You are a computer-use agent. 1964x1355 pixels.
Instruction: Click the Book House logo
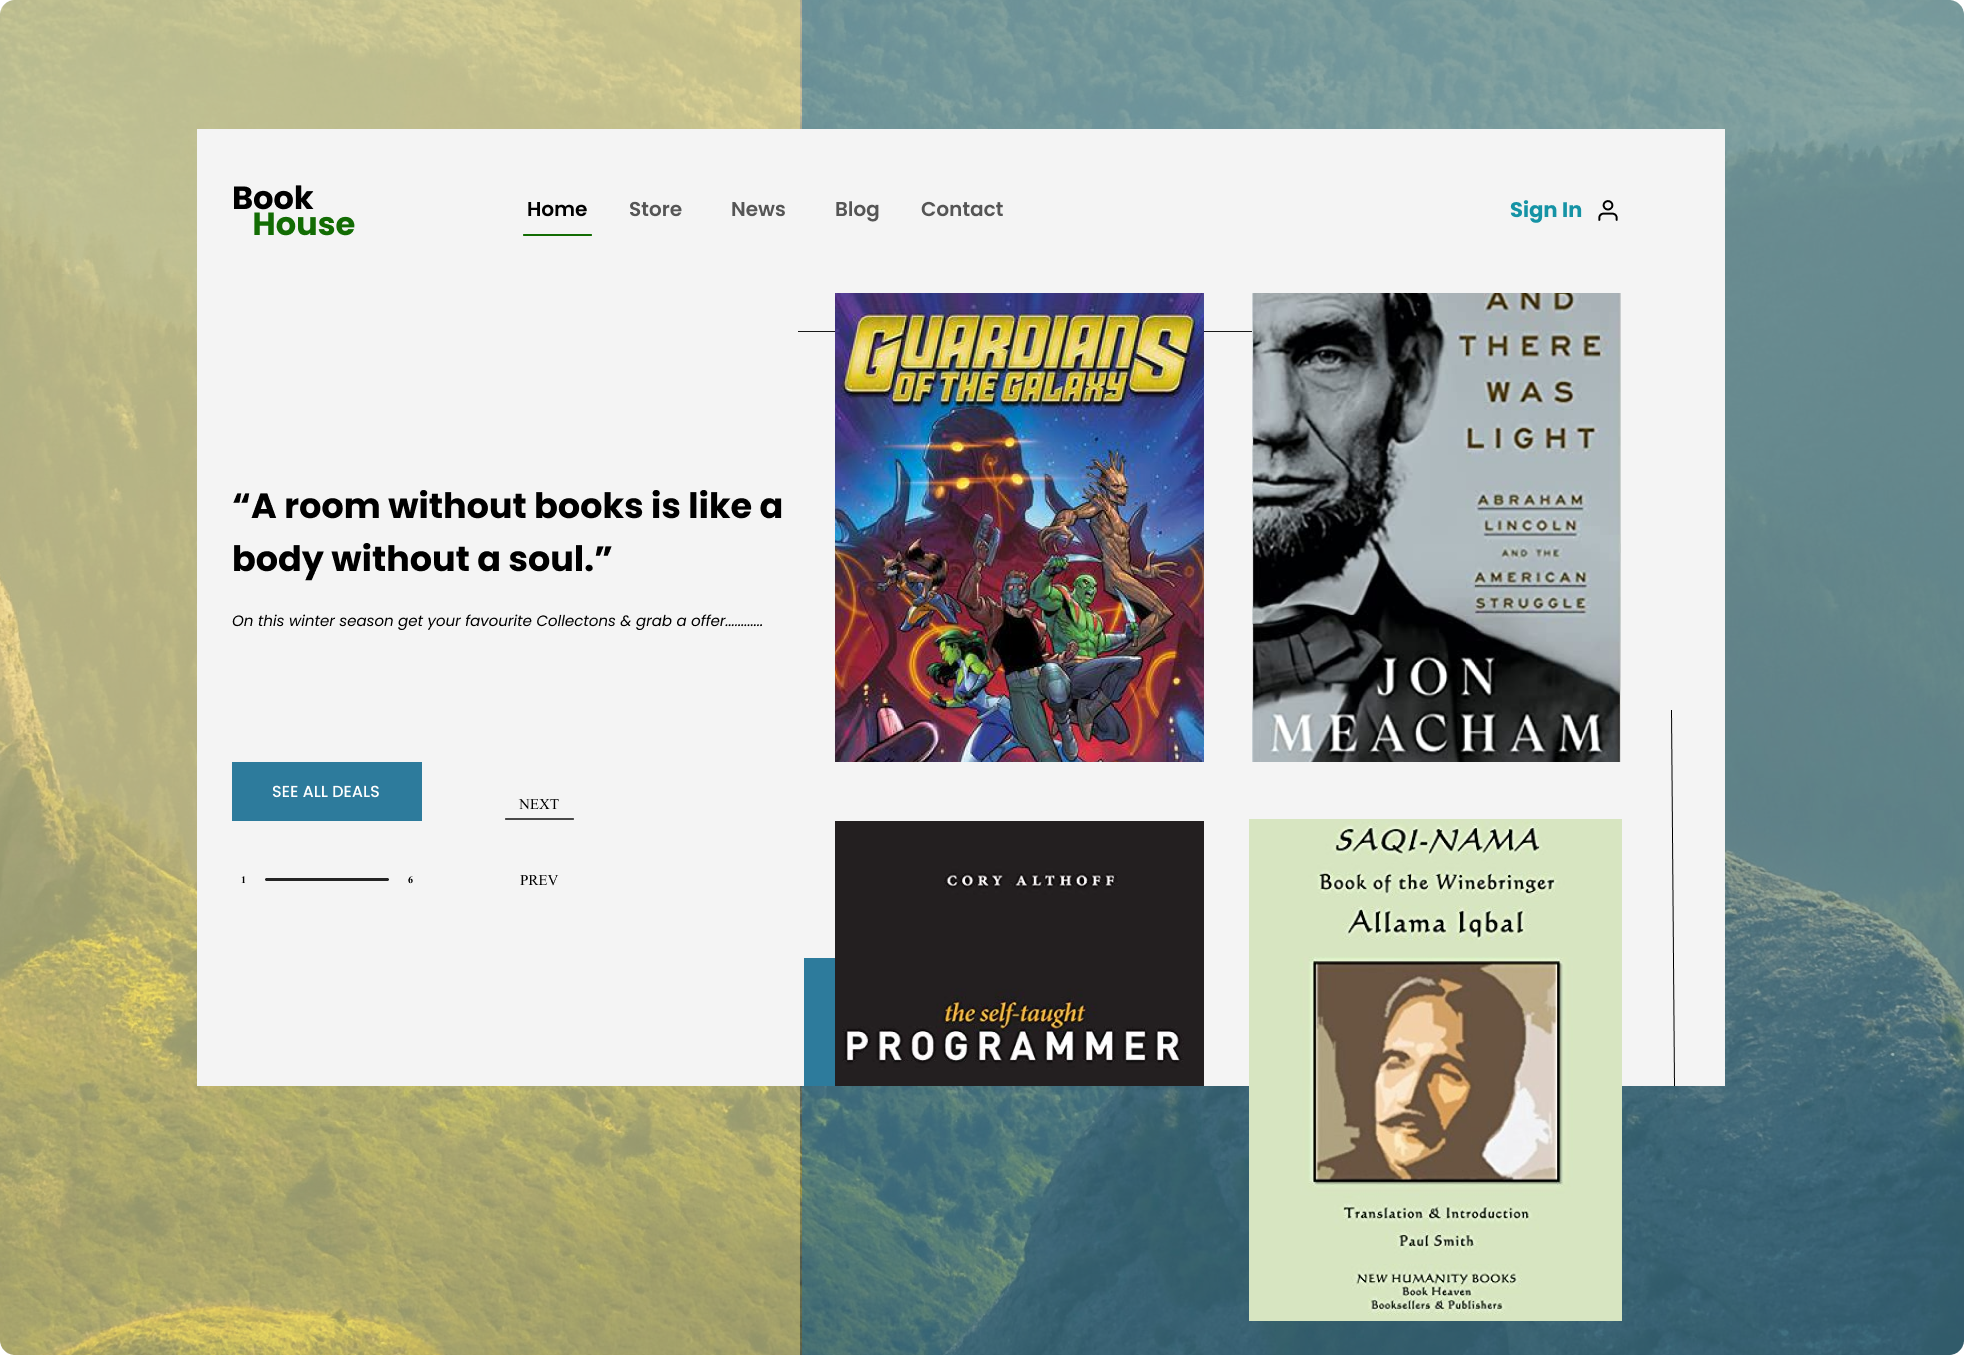click(x=293, y=211)
